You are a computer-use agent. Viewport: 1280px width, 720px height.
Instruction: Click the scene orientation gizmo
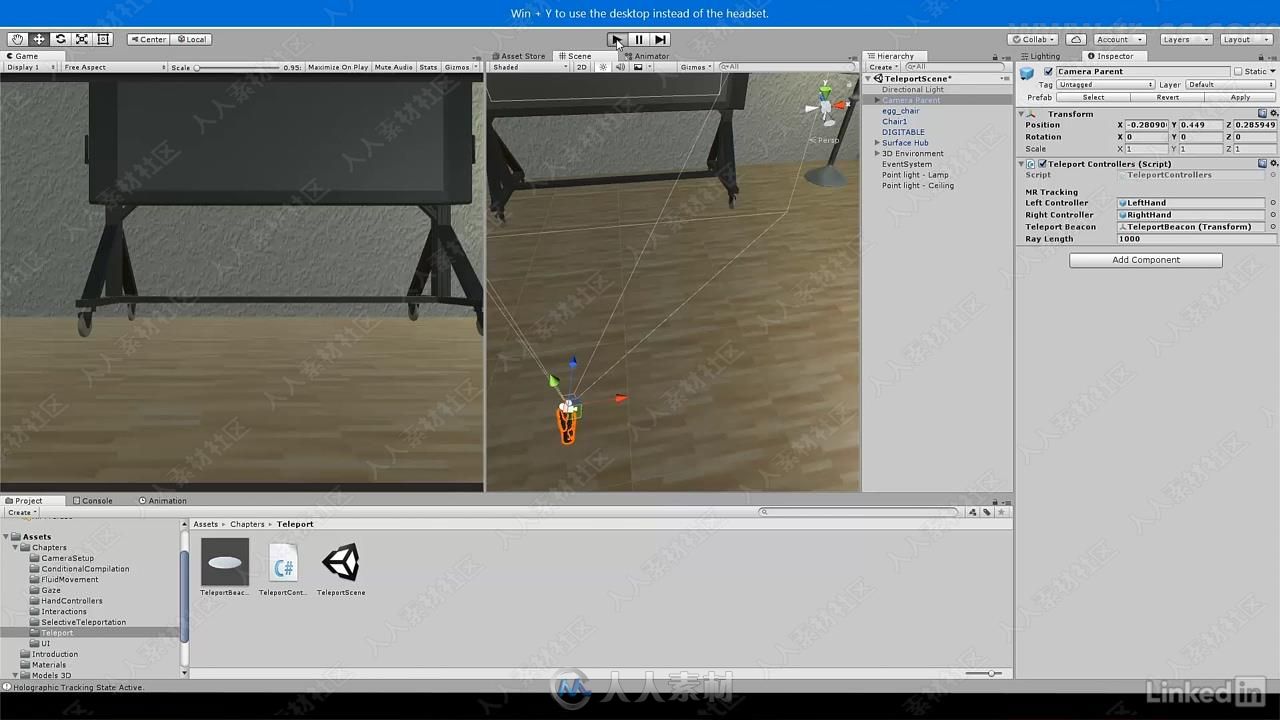click(826, 106)
